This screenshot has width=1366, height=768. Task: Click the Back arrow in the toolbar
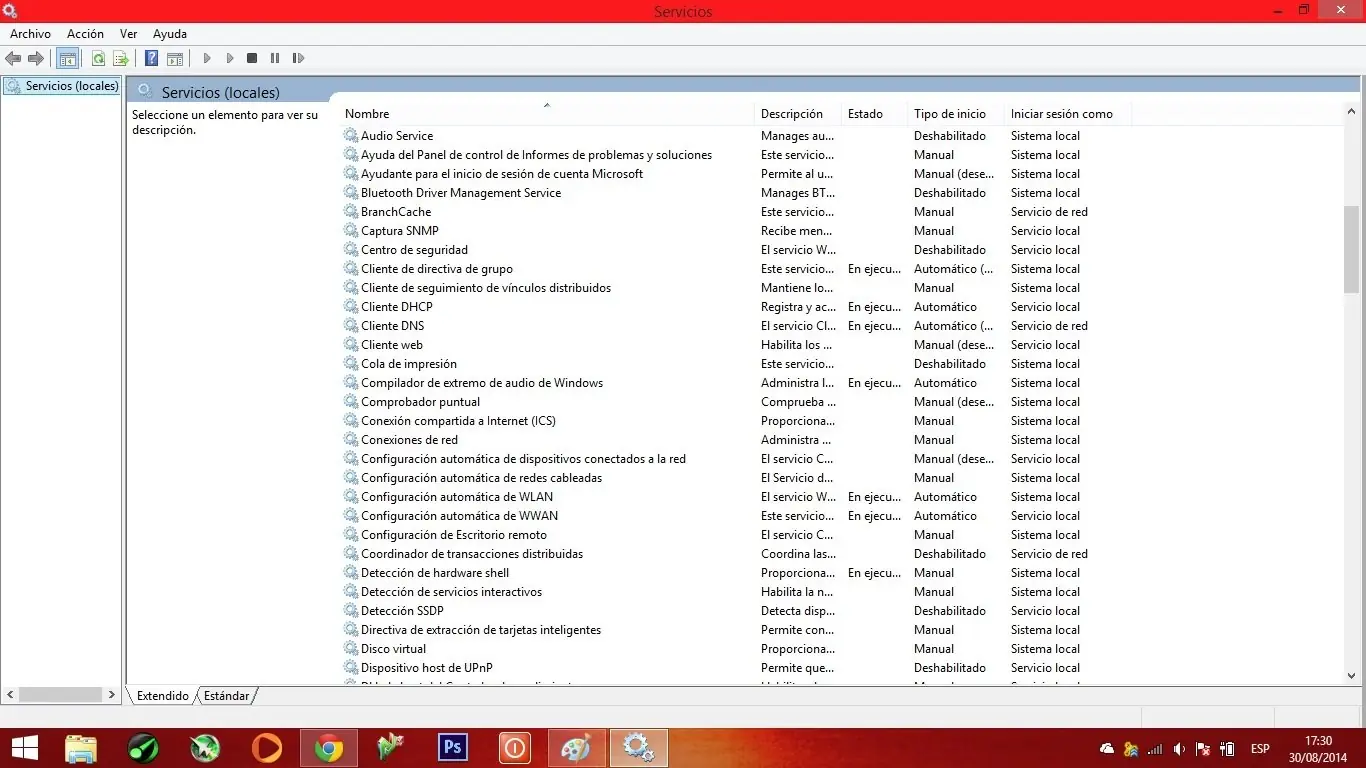14,59
